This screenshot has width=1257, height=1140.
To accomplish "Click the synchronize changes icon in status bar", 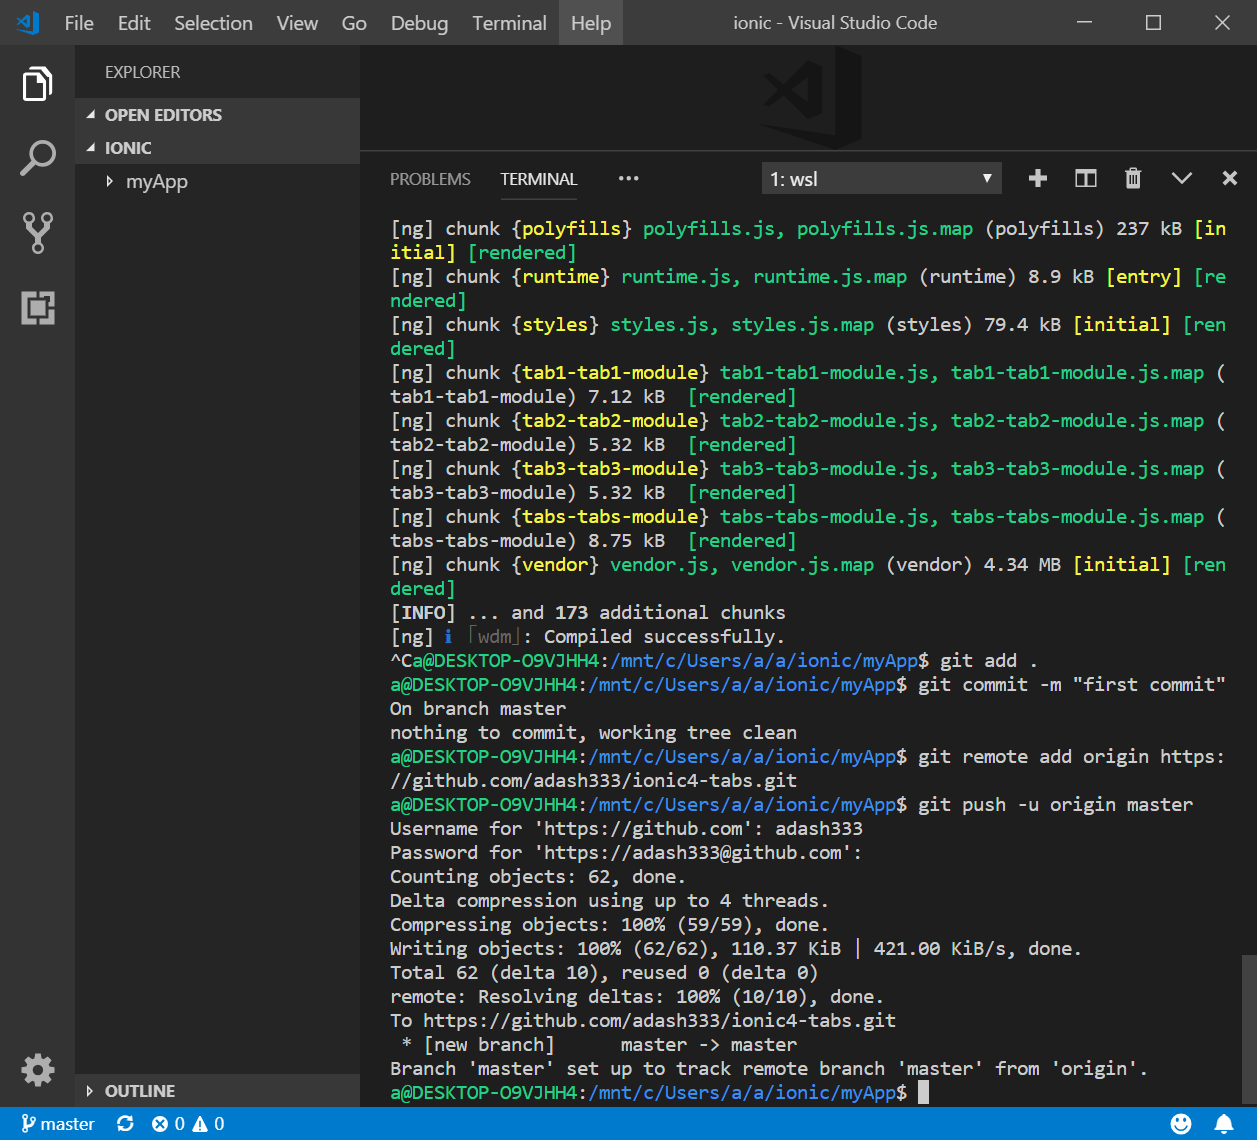I will click(125, 1124).
